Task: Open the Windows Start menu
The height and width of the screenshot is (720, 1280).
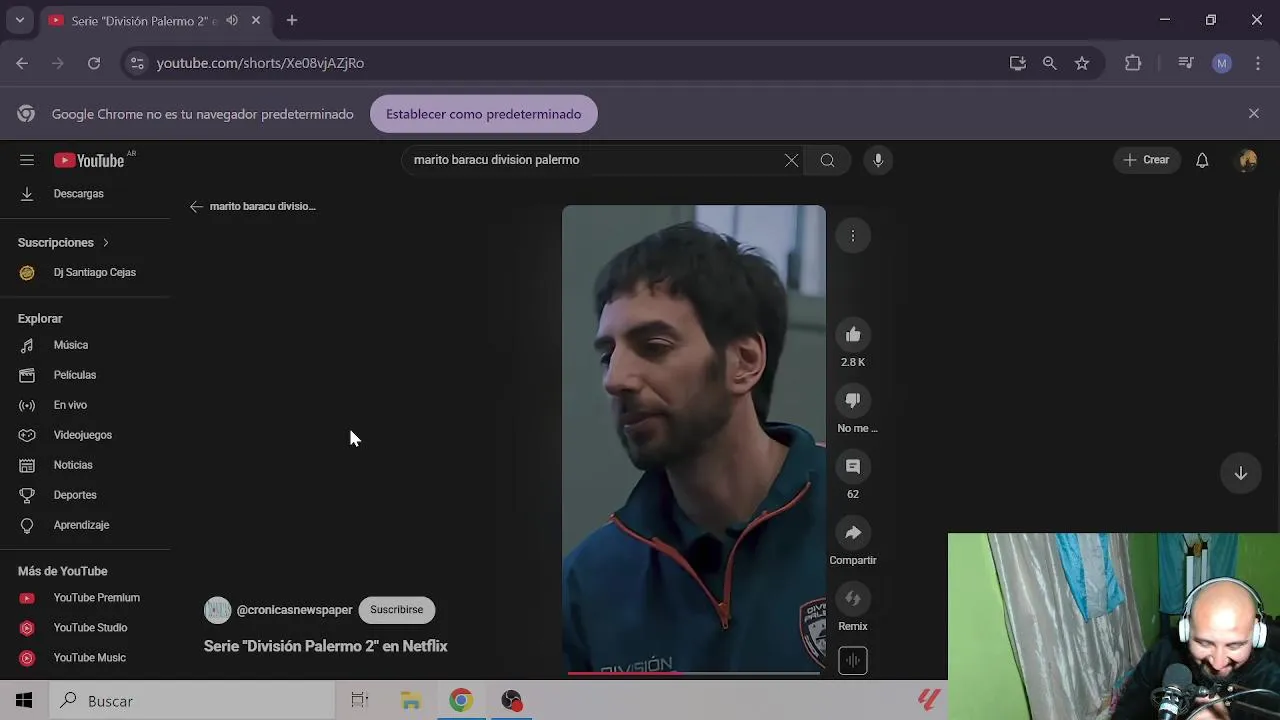Action: click(x=24, y=701)
